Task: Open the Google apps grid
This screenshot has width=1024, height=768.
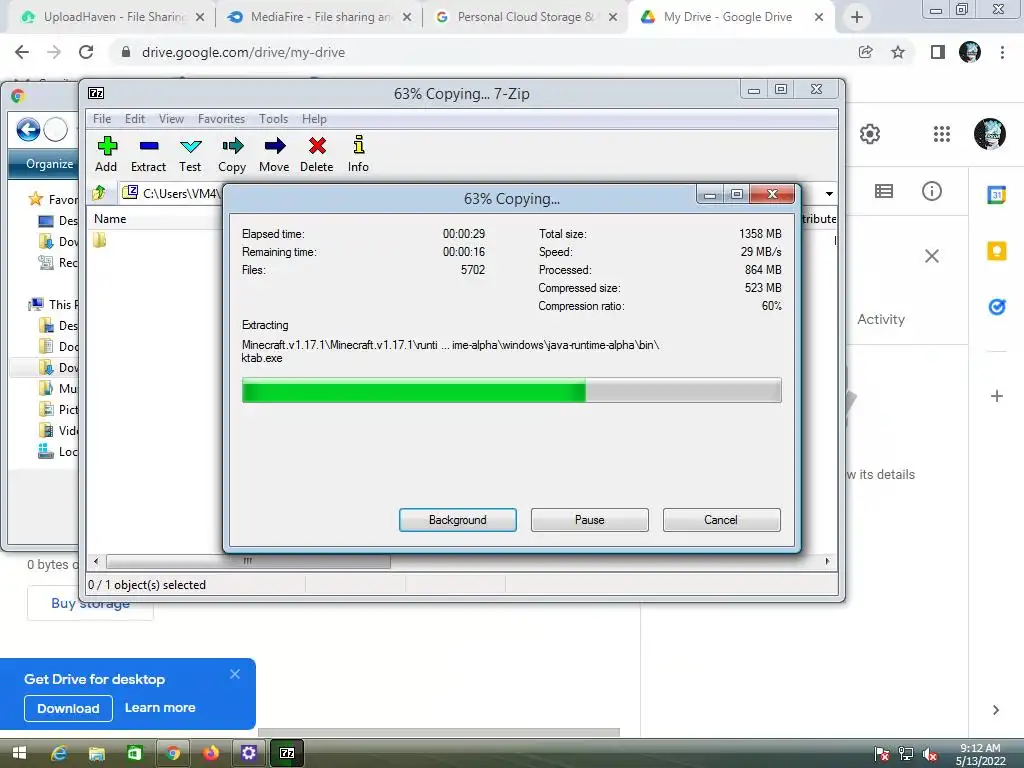Action: (942, 134)
